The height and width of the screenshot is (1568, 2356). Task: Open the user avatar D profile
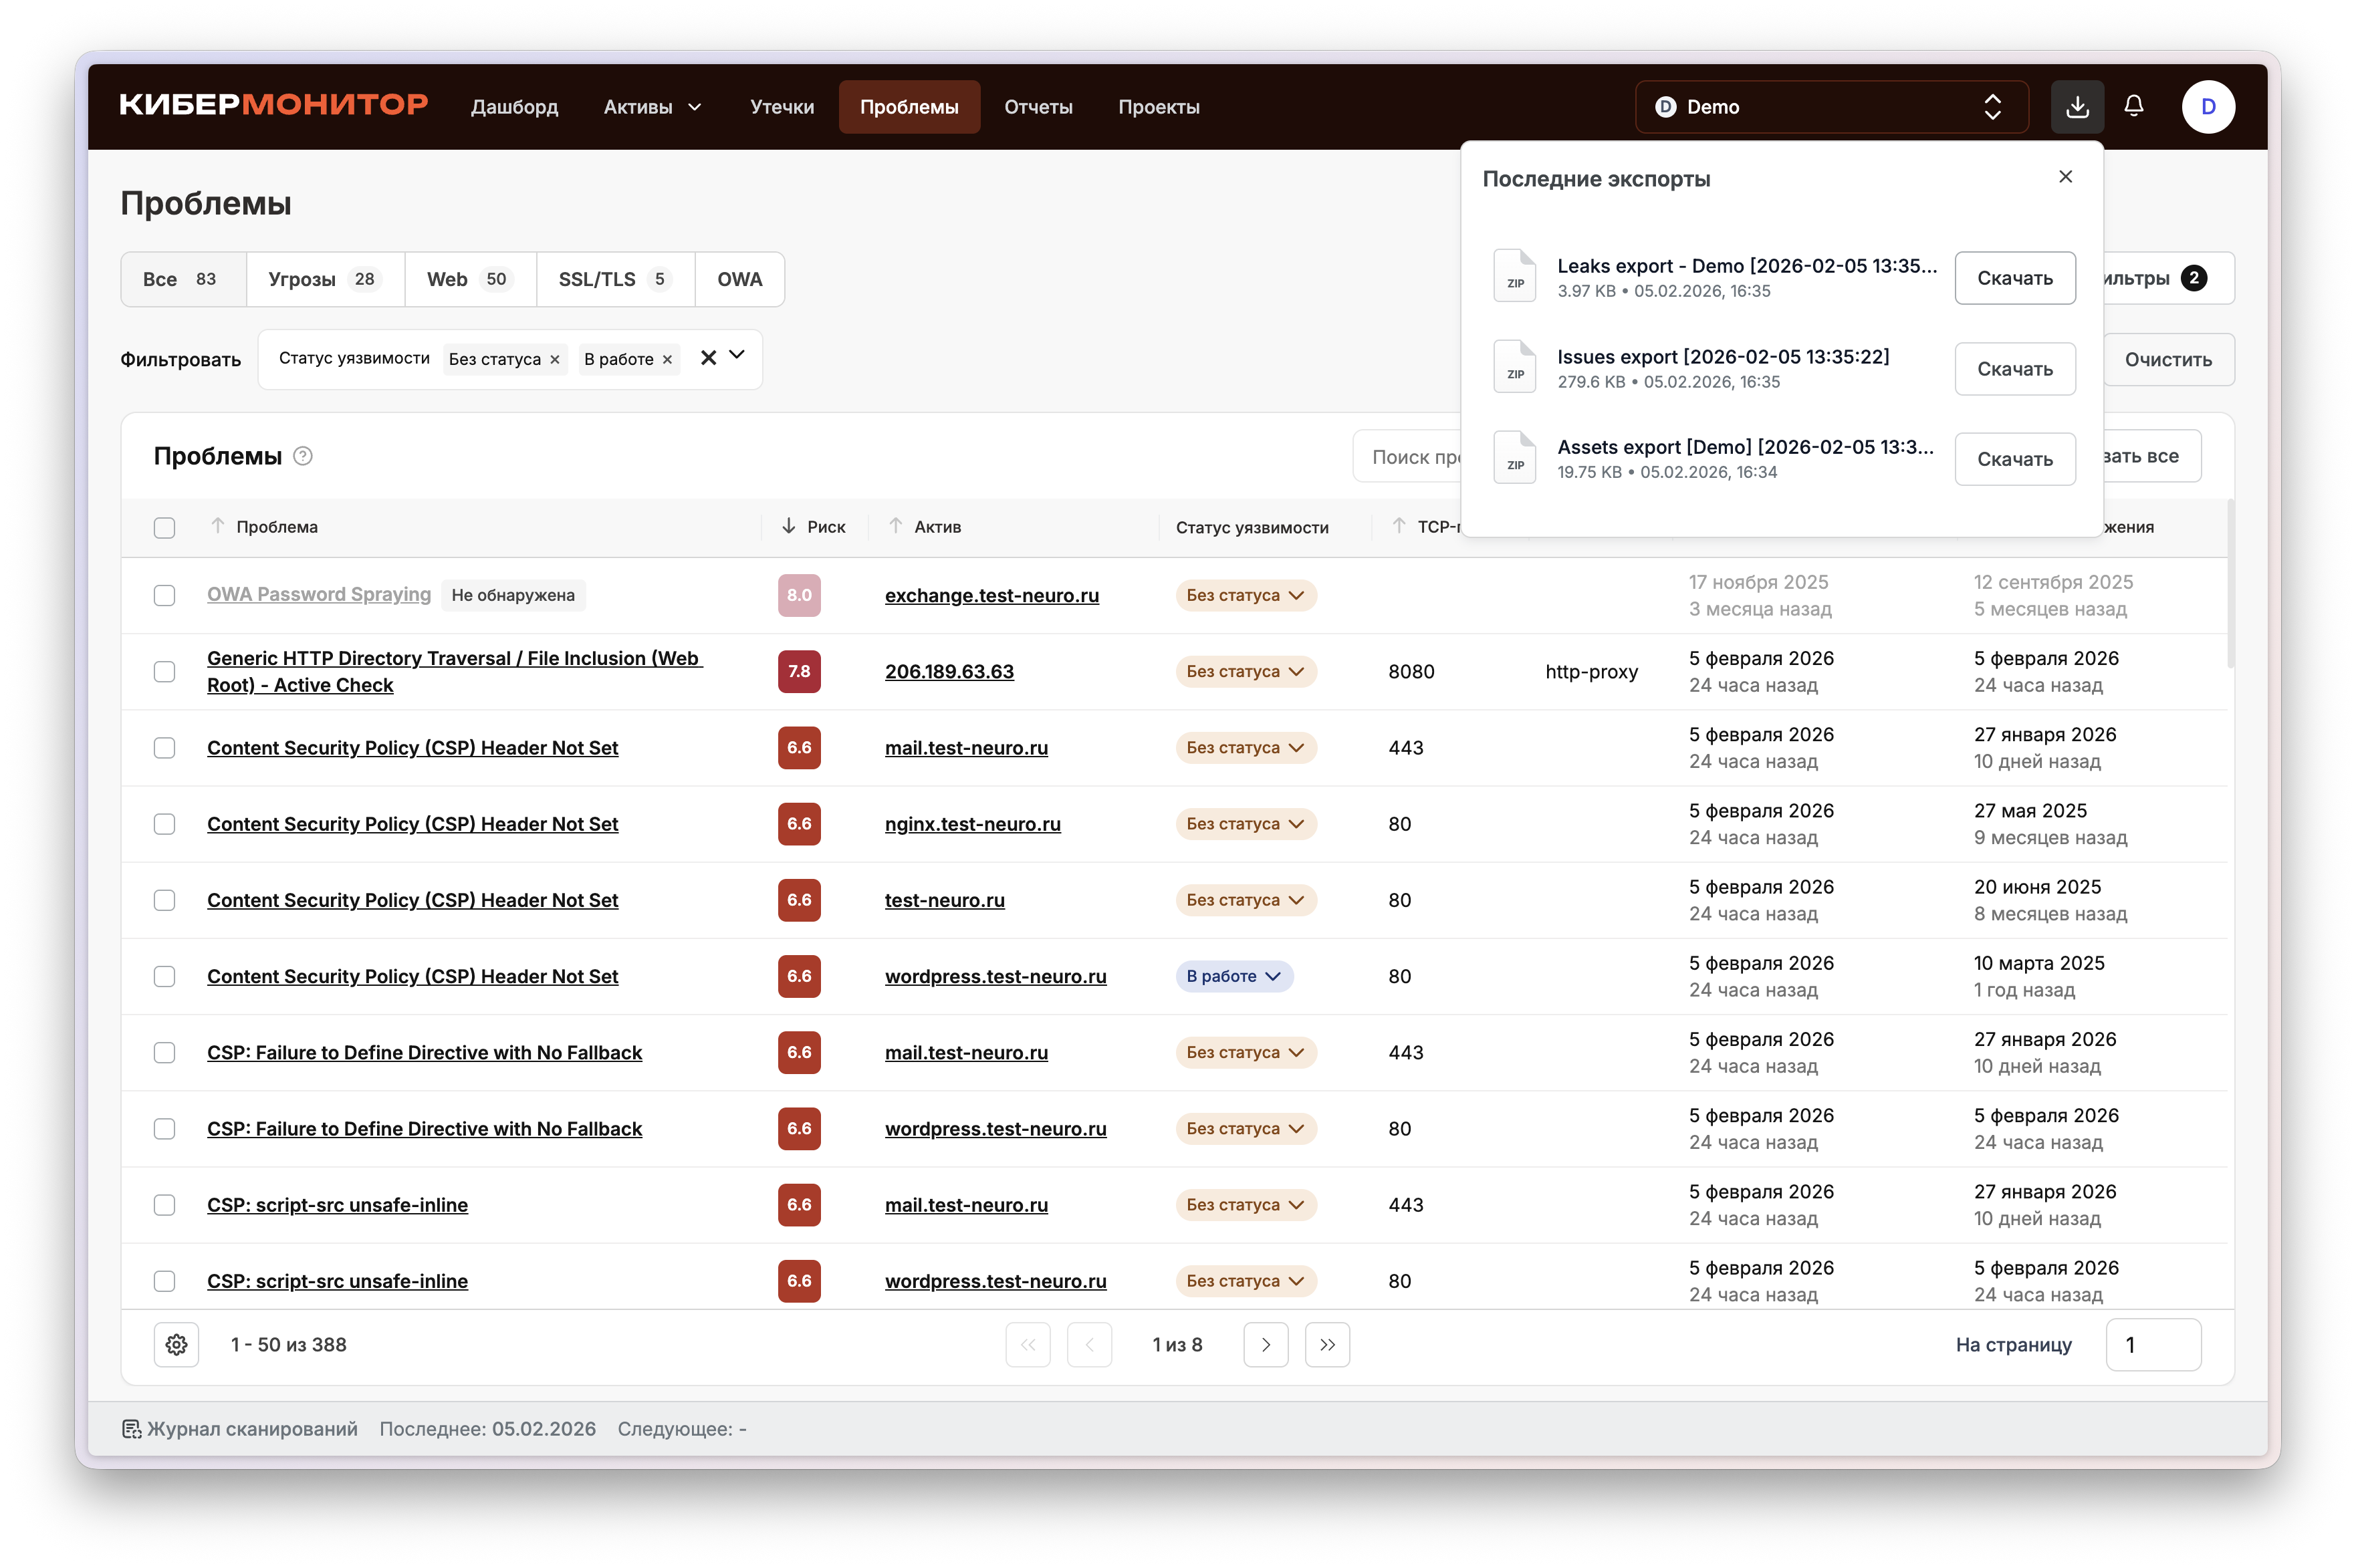point(2208,107)
